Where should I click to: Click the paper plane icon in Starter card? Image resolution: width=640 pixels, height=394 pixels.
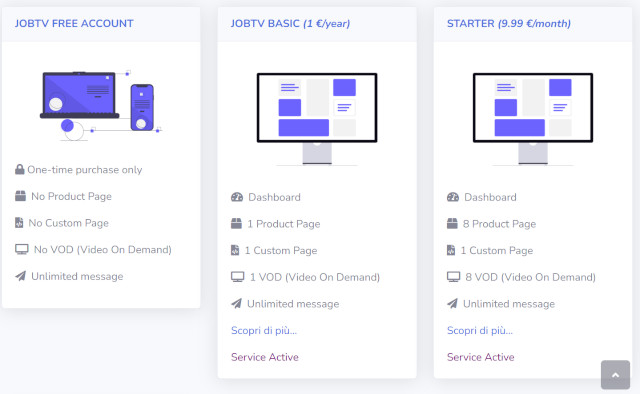tap(452, 303)
